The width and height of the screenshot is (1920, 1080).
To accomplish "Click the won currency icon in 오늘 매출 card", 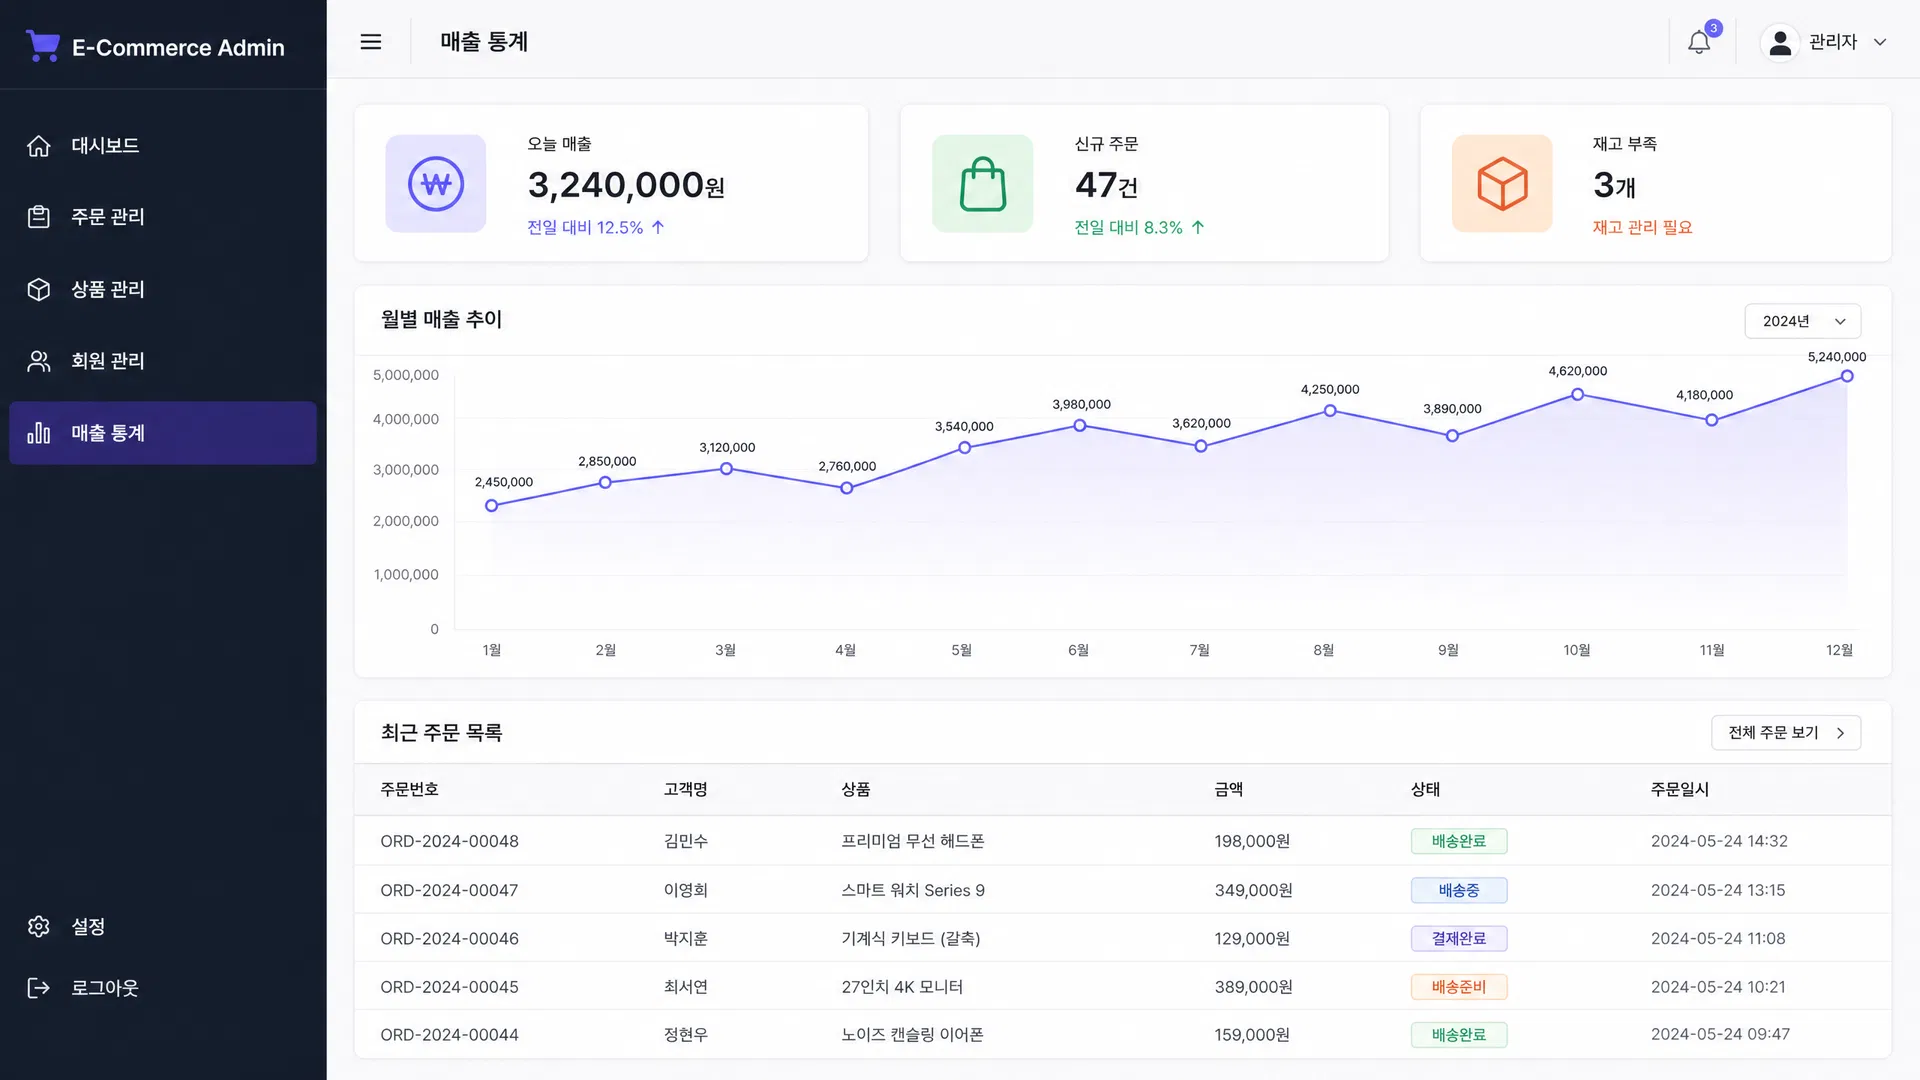I will [436, 184].
